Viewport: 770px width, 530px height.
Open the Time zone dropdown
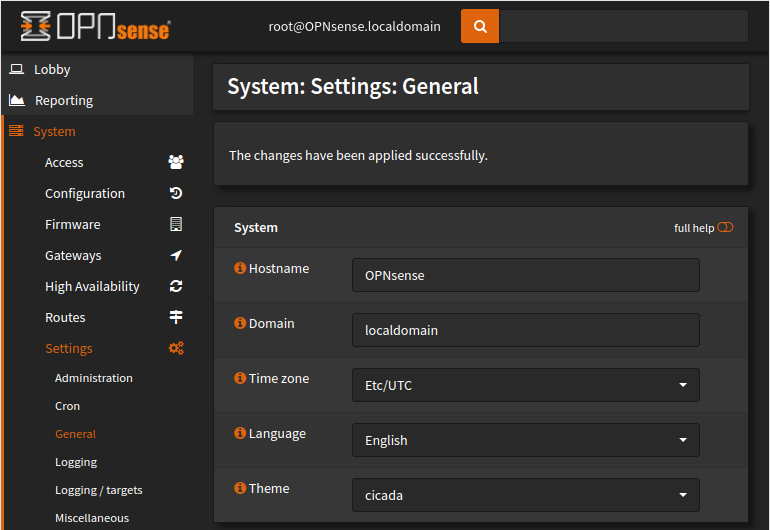[x=525, y=385]
